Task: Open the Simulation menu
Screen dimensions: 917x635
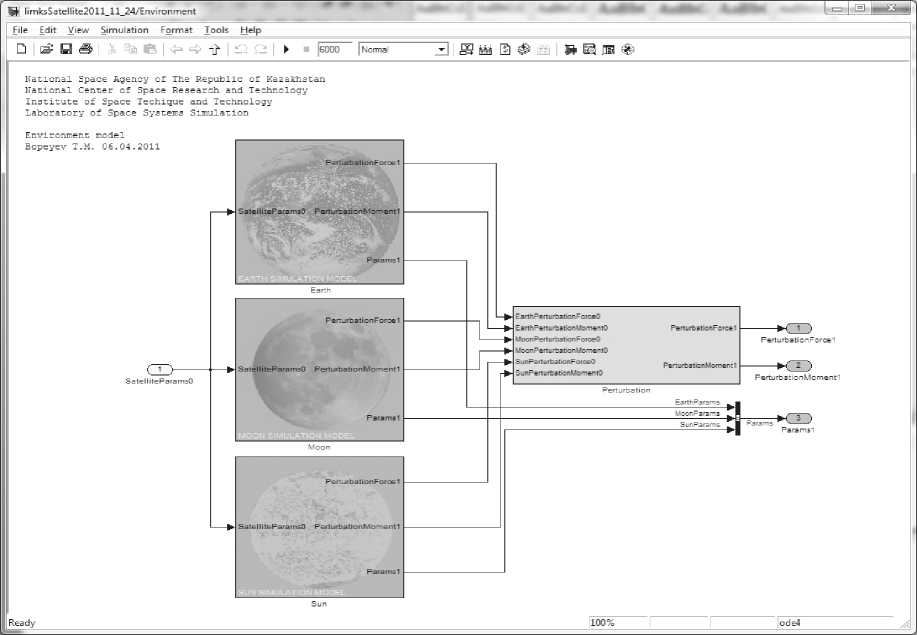Action: click(x=124, y=30)
